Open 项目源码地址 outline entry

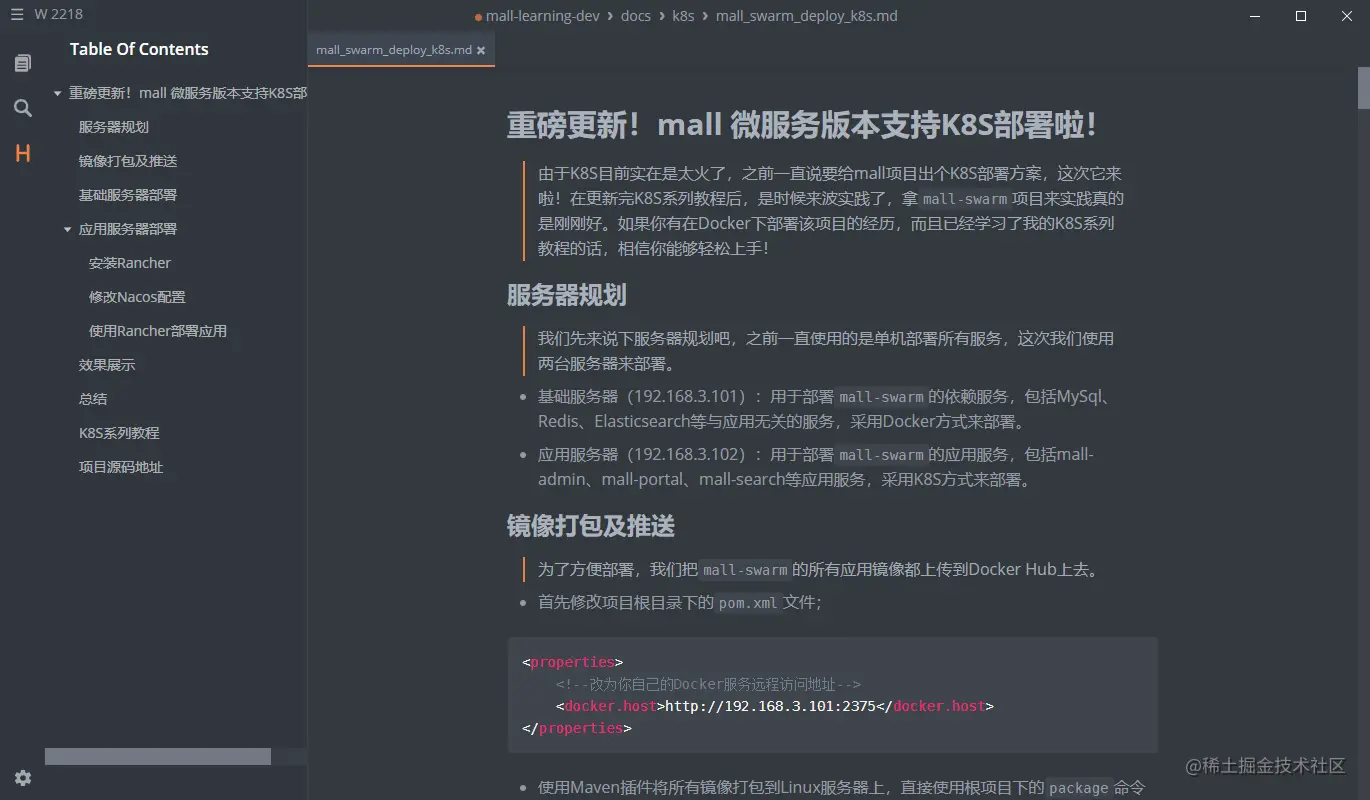(x=121, y=467)
